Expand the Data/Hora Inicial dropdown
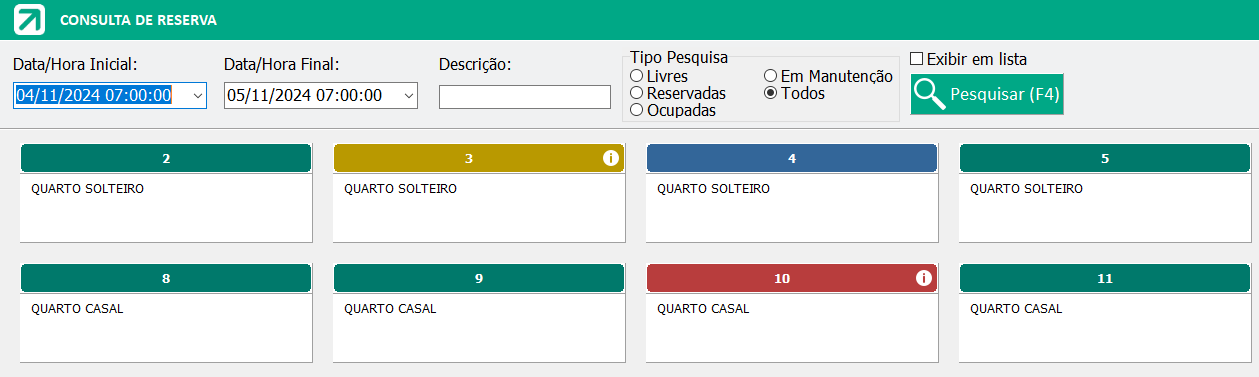This screenshot has height=377, width=1259. click(x=196, y=95)
